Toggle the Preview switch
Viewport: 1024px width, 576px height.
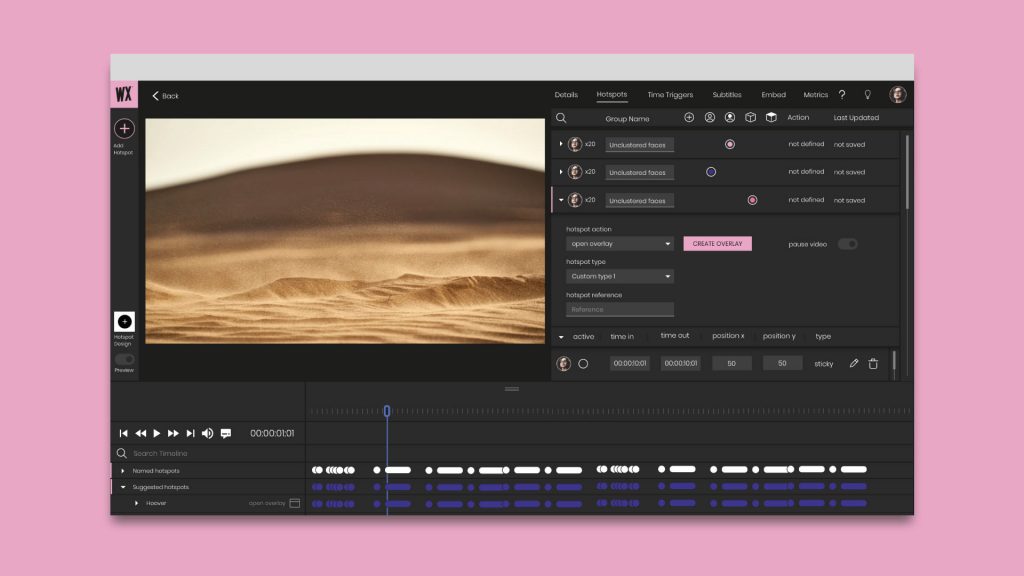coord(124,359)
